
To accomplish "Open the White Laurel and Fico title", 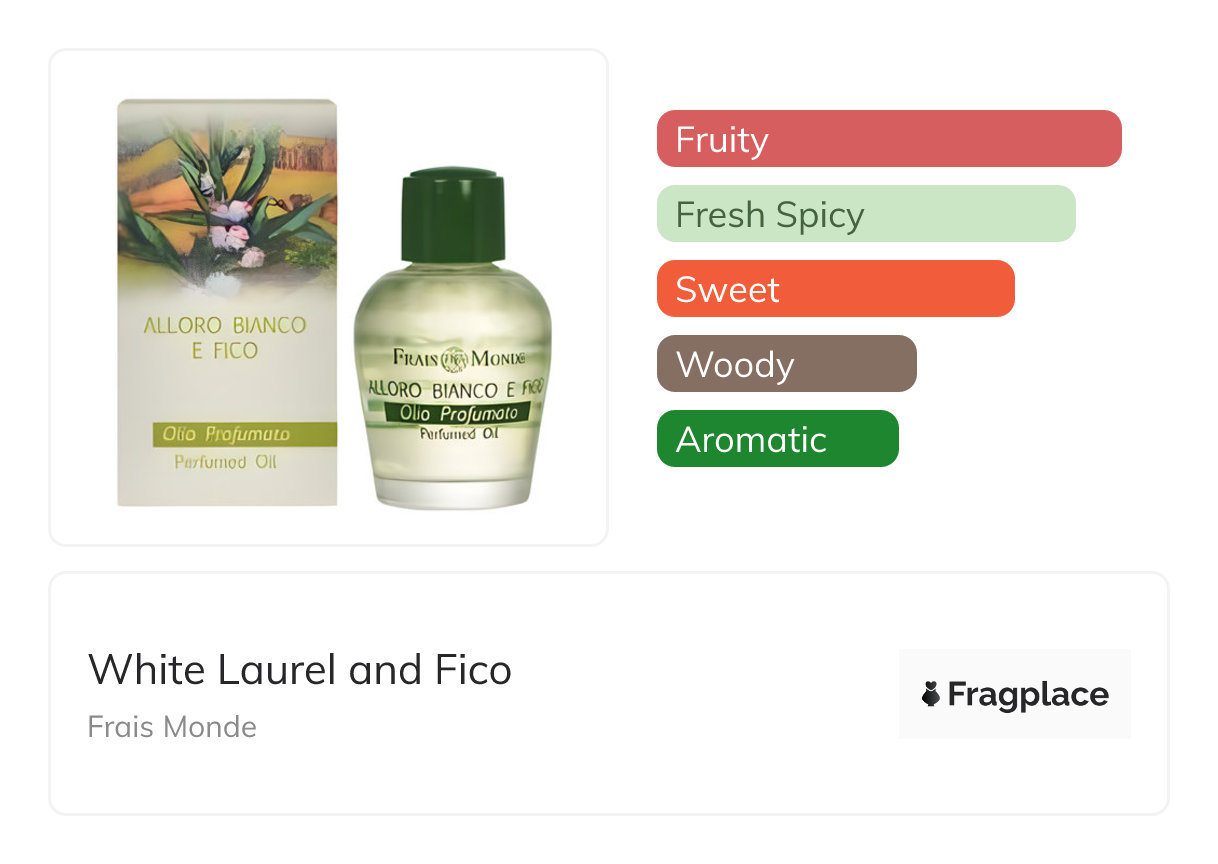I will (x=300, y=669).
